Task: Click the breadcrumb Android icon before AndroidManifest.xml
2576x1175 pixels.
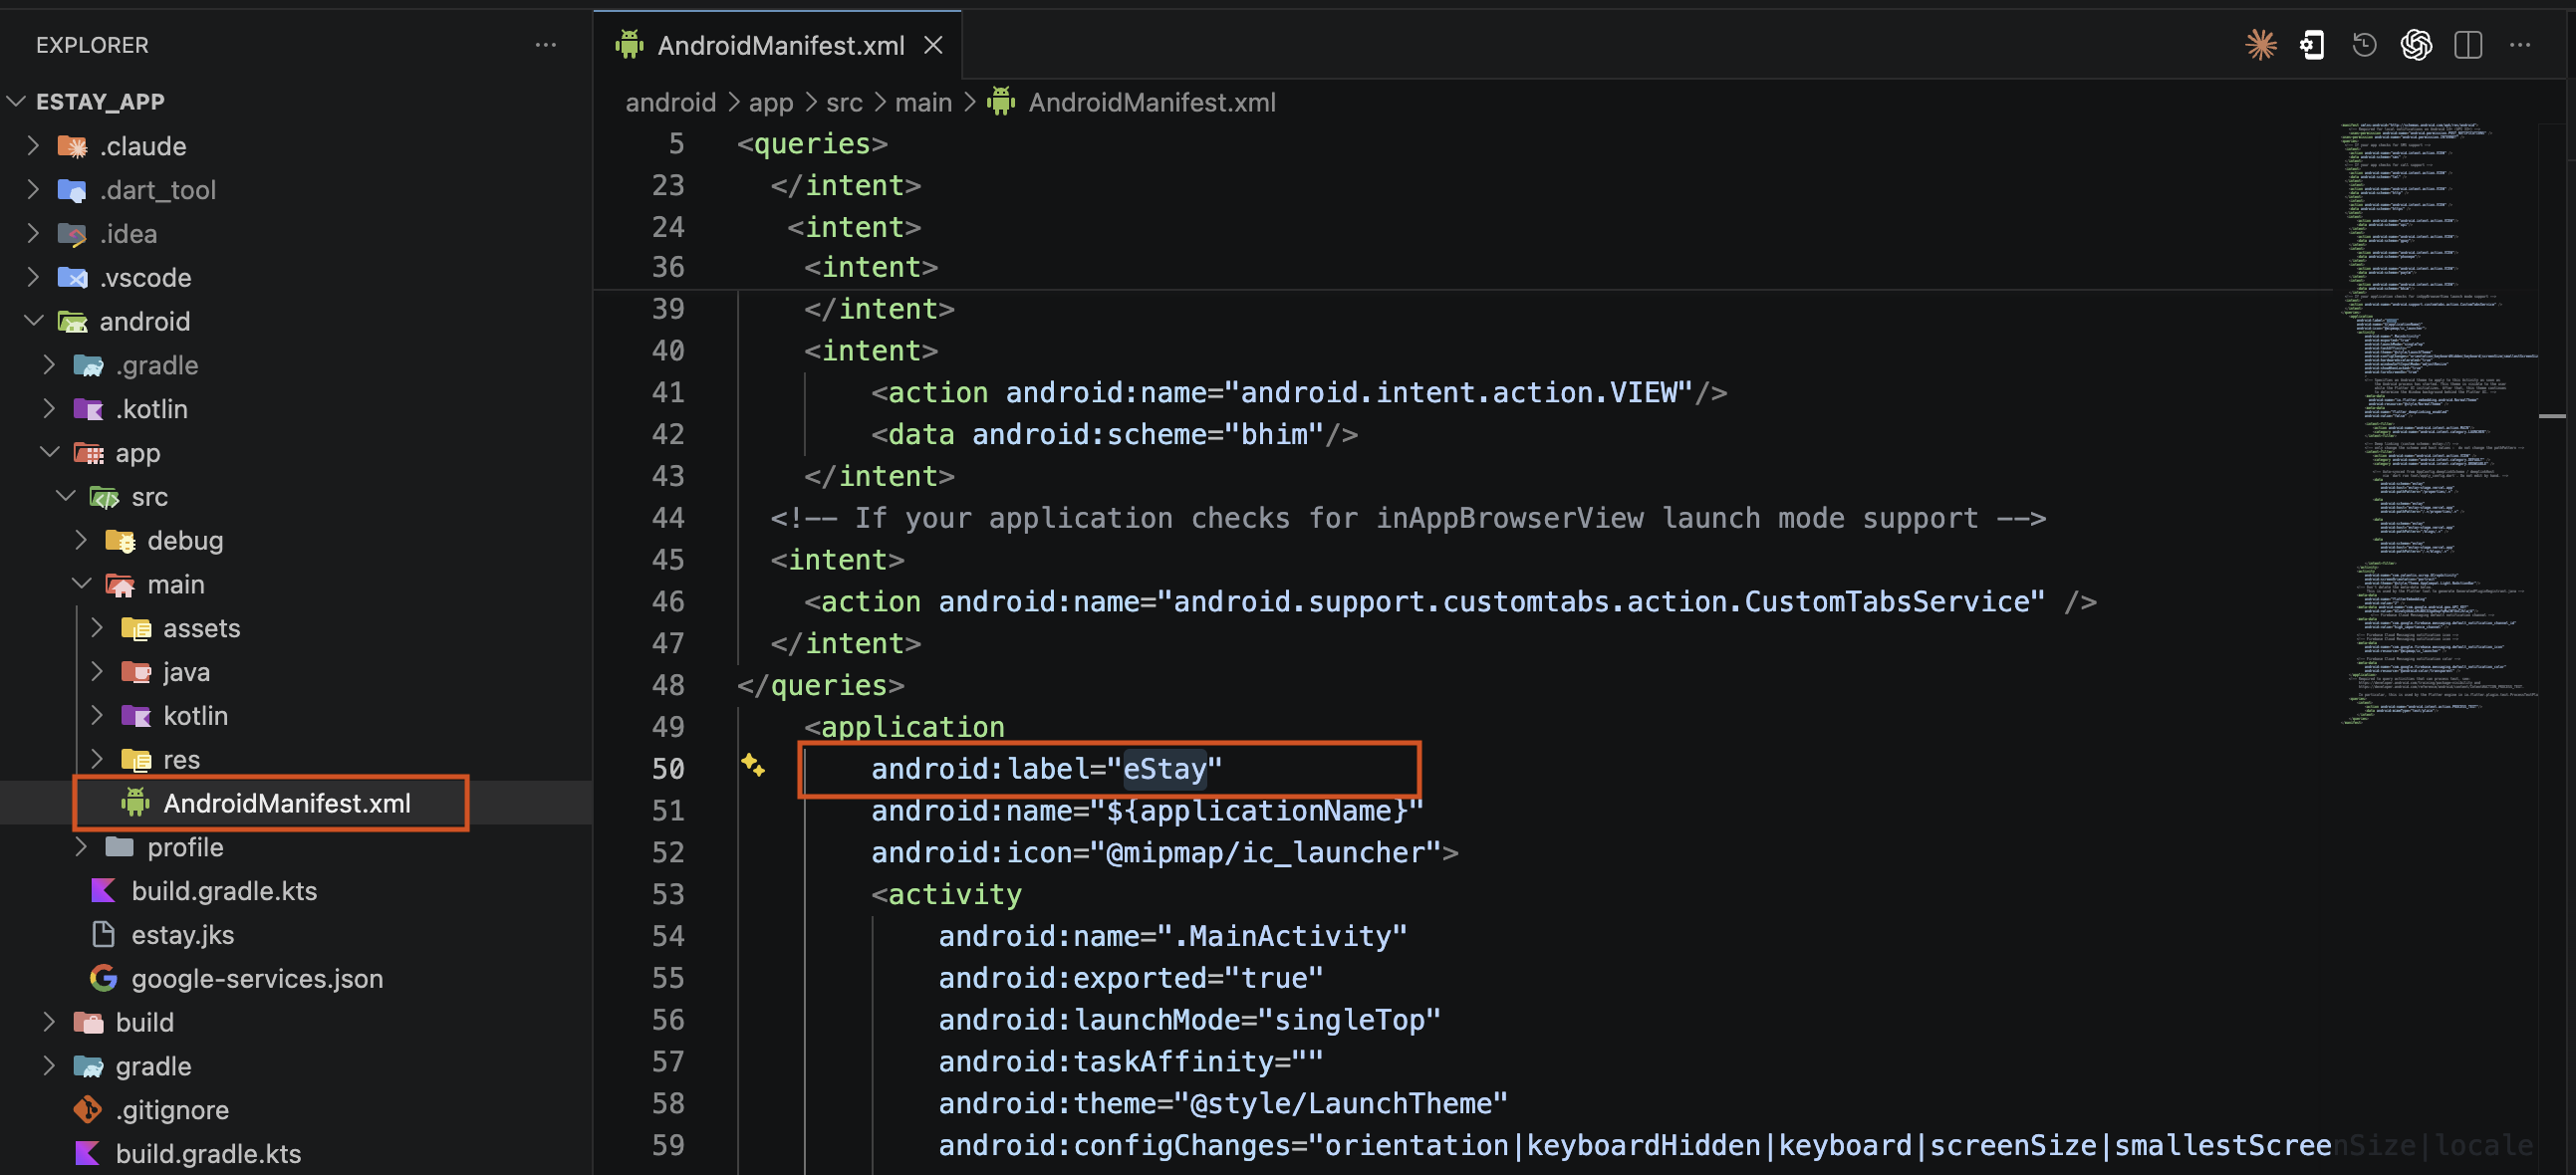Action: point(1001,101)
